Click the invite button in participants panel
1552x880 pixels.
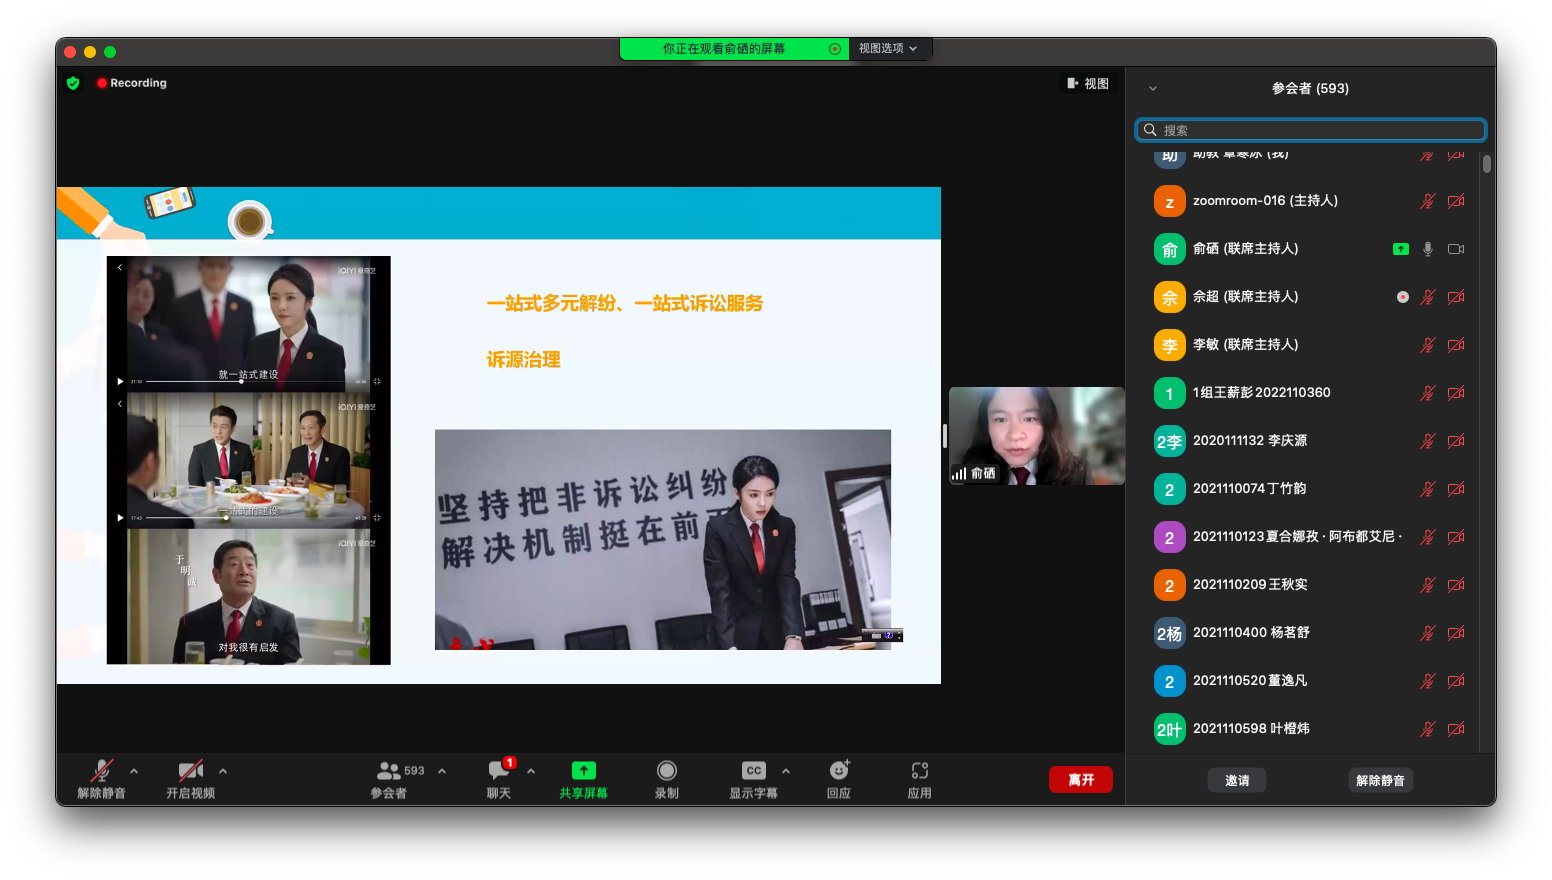tap(1237, 780)
